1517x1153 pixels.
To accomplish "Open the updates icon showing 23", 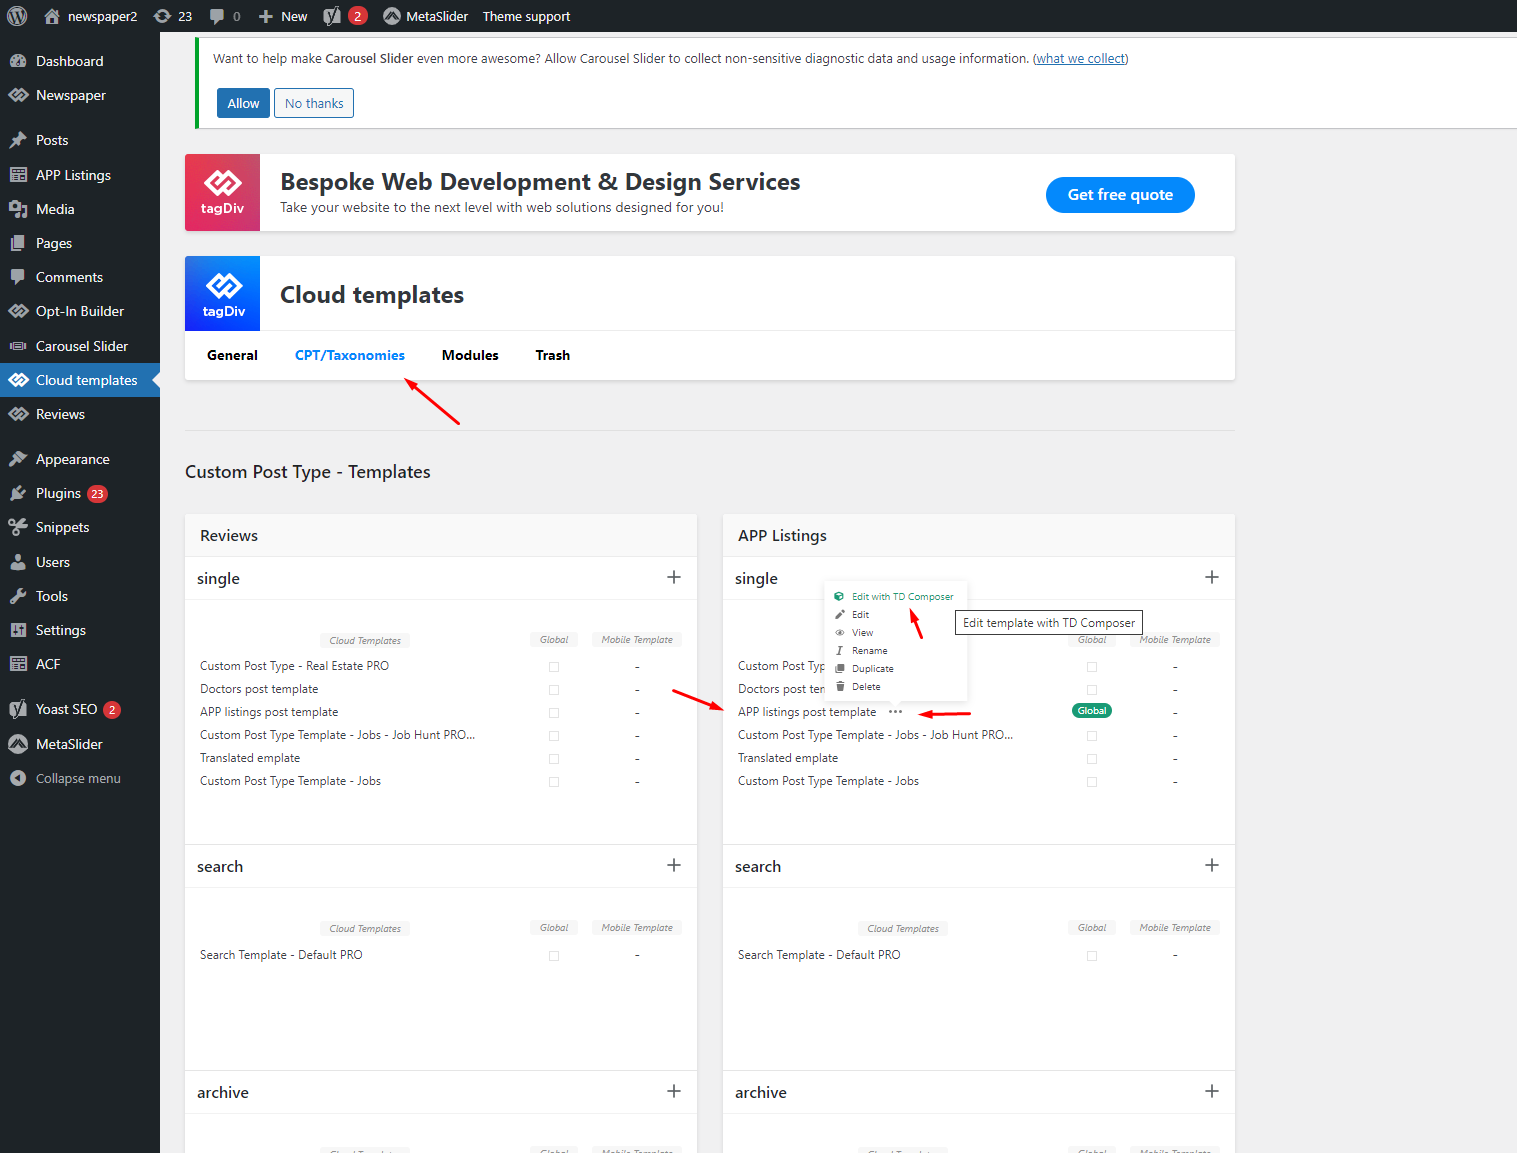I will tap(173, 16).
